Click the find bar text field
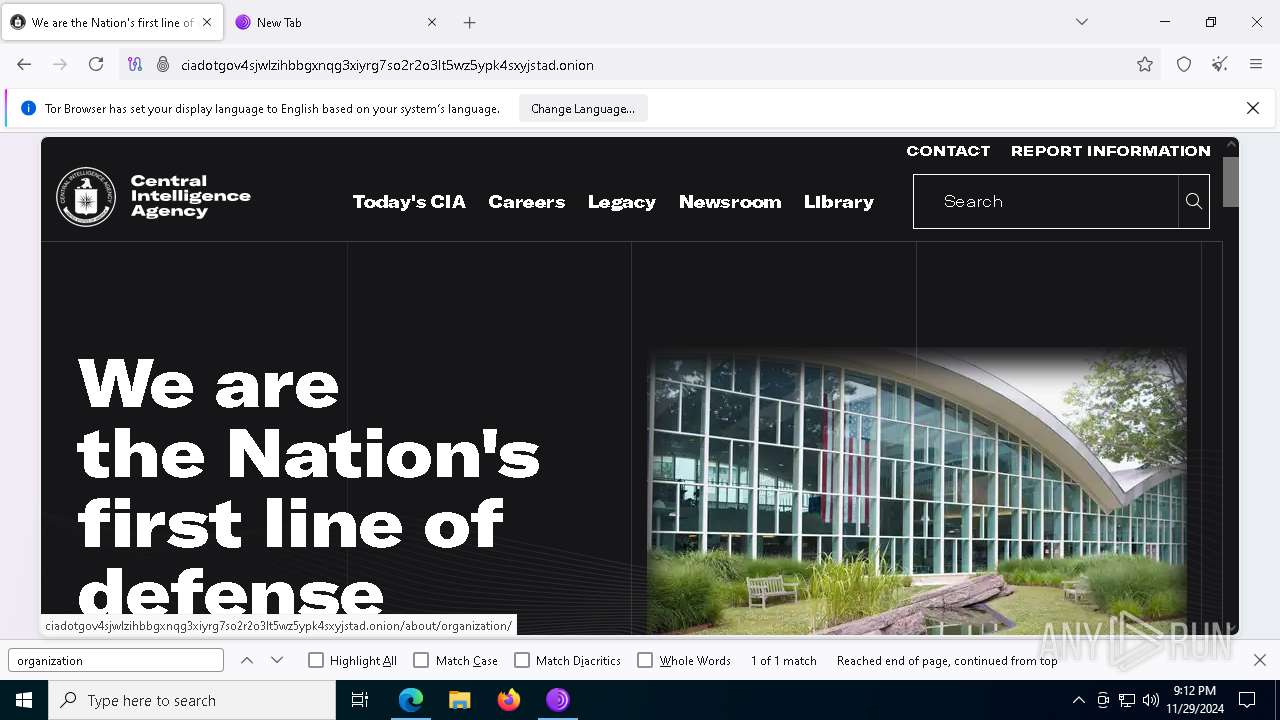Viewport: 1280px width, 720px height. 116,660
